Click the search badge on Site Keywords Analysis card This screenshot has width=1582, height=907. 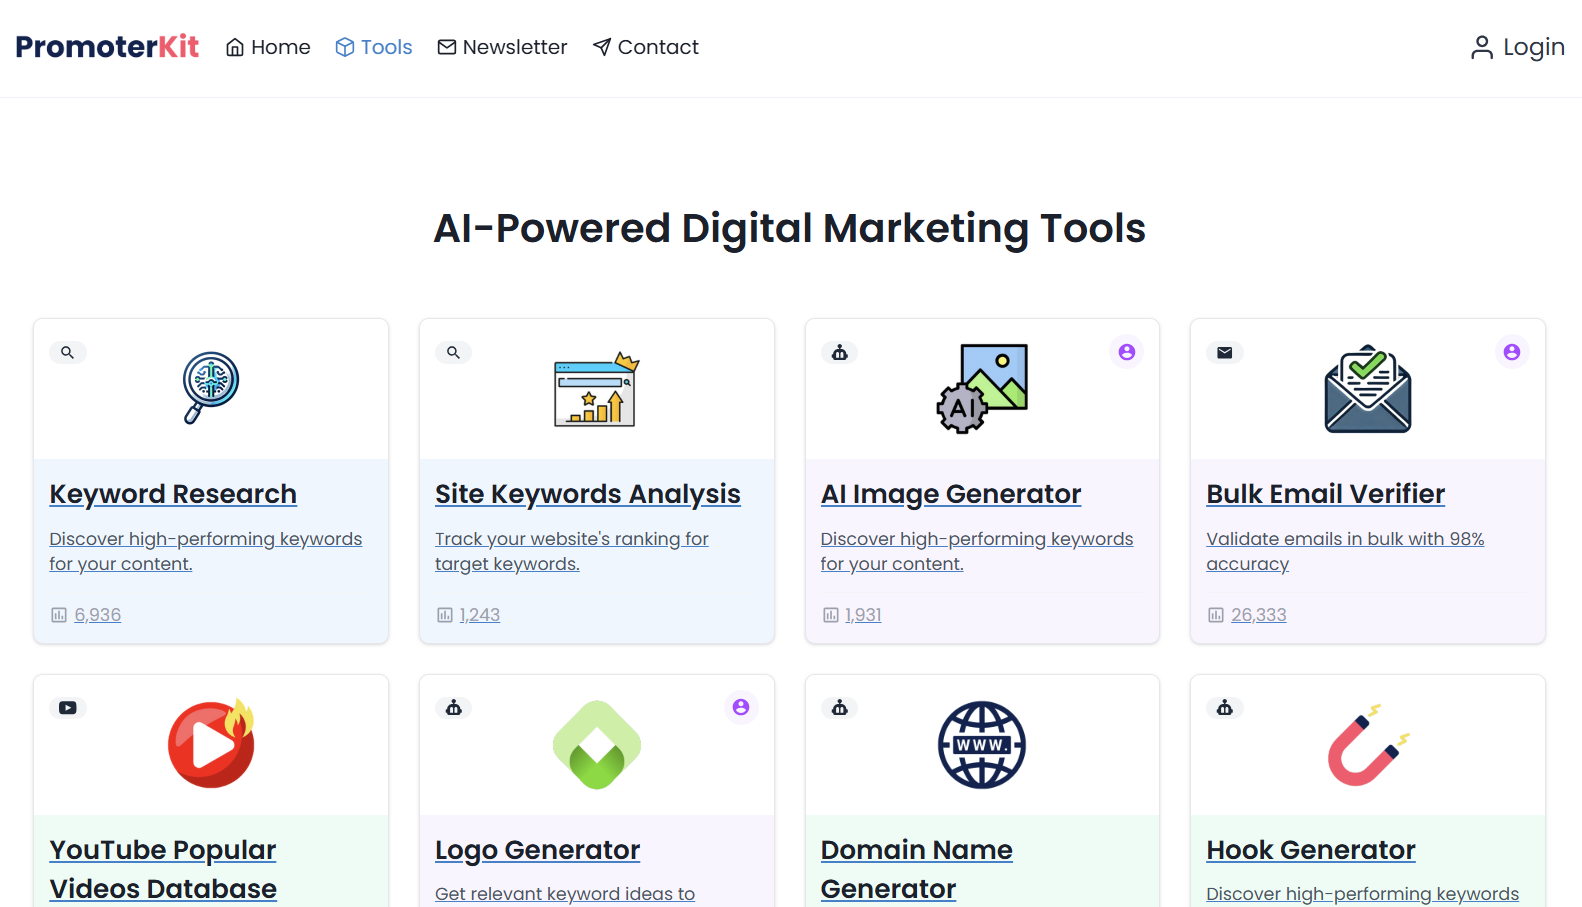tap(454, 352)
